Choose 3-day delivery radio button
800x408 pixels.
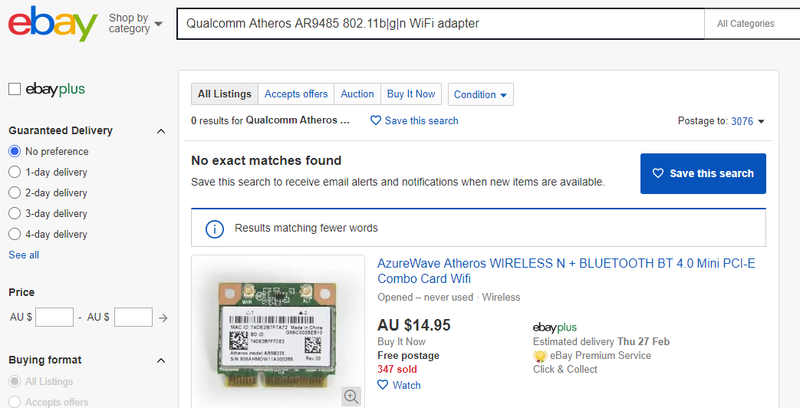pos(15,213)
